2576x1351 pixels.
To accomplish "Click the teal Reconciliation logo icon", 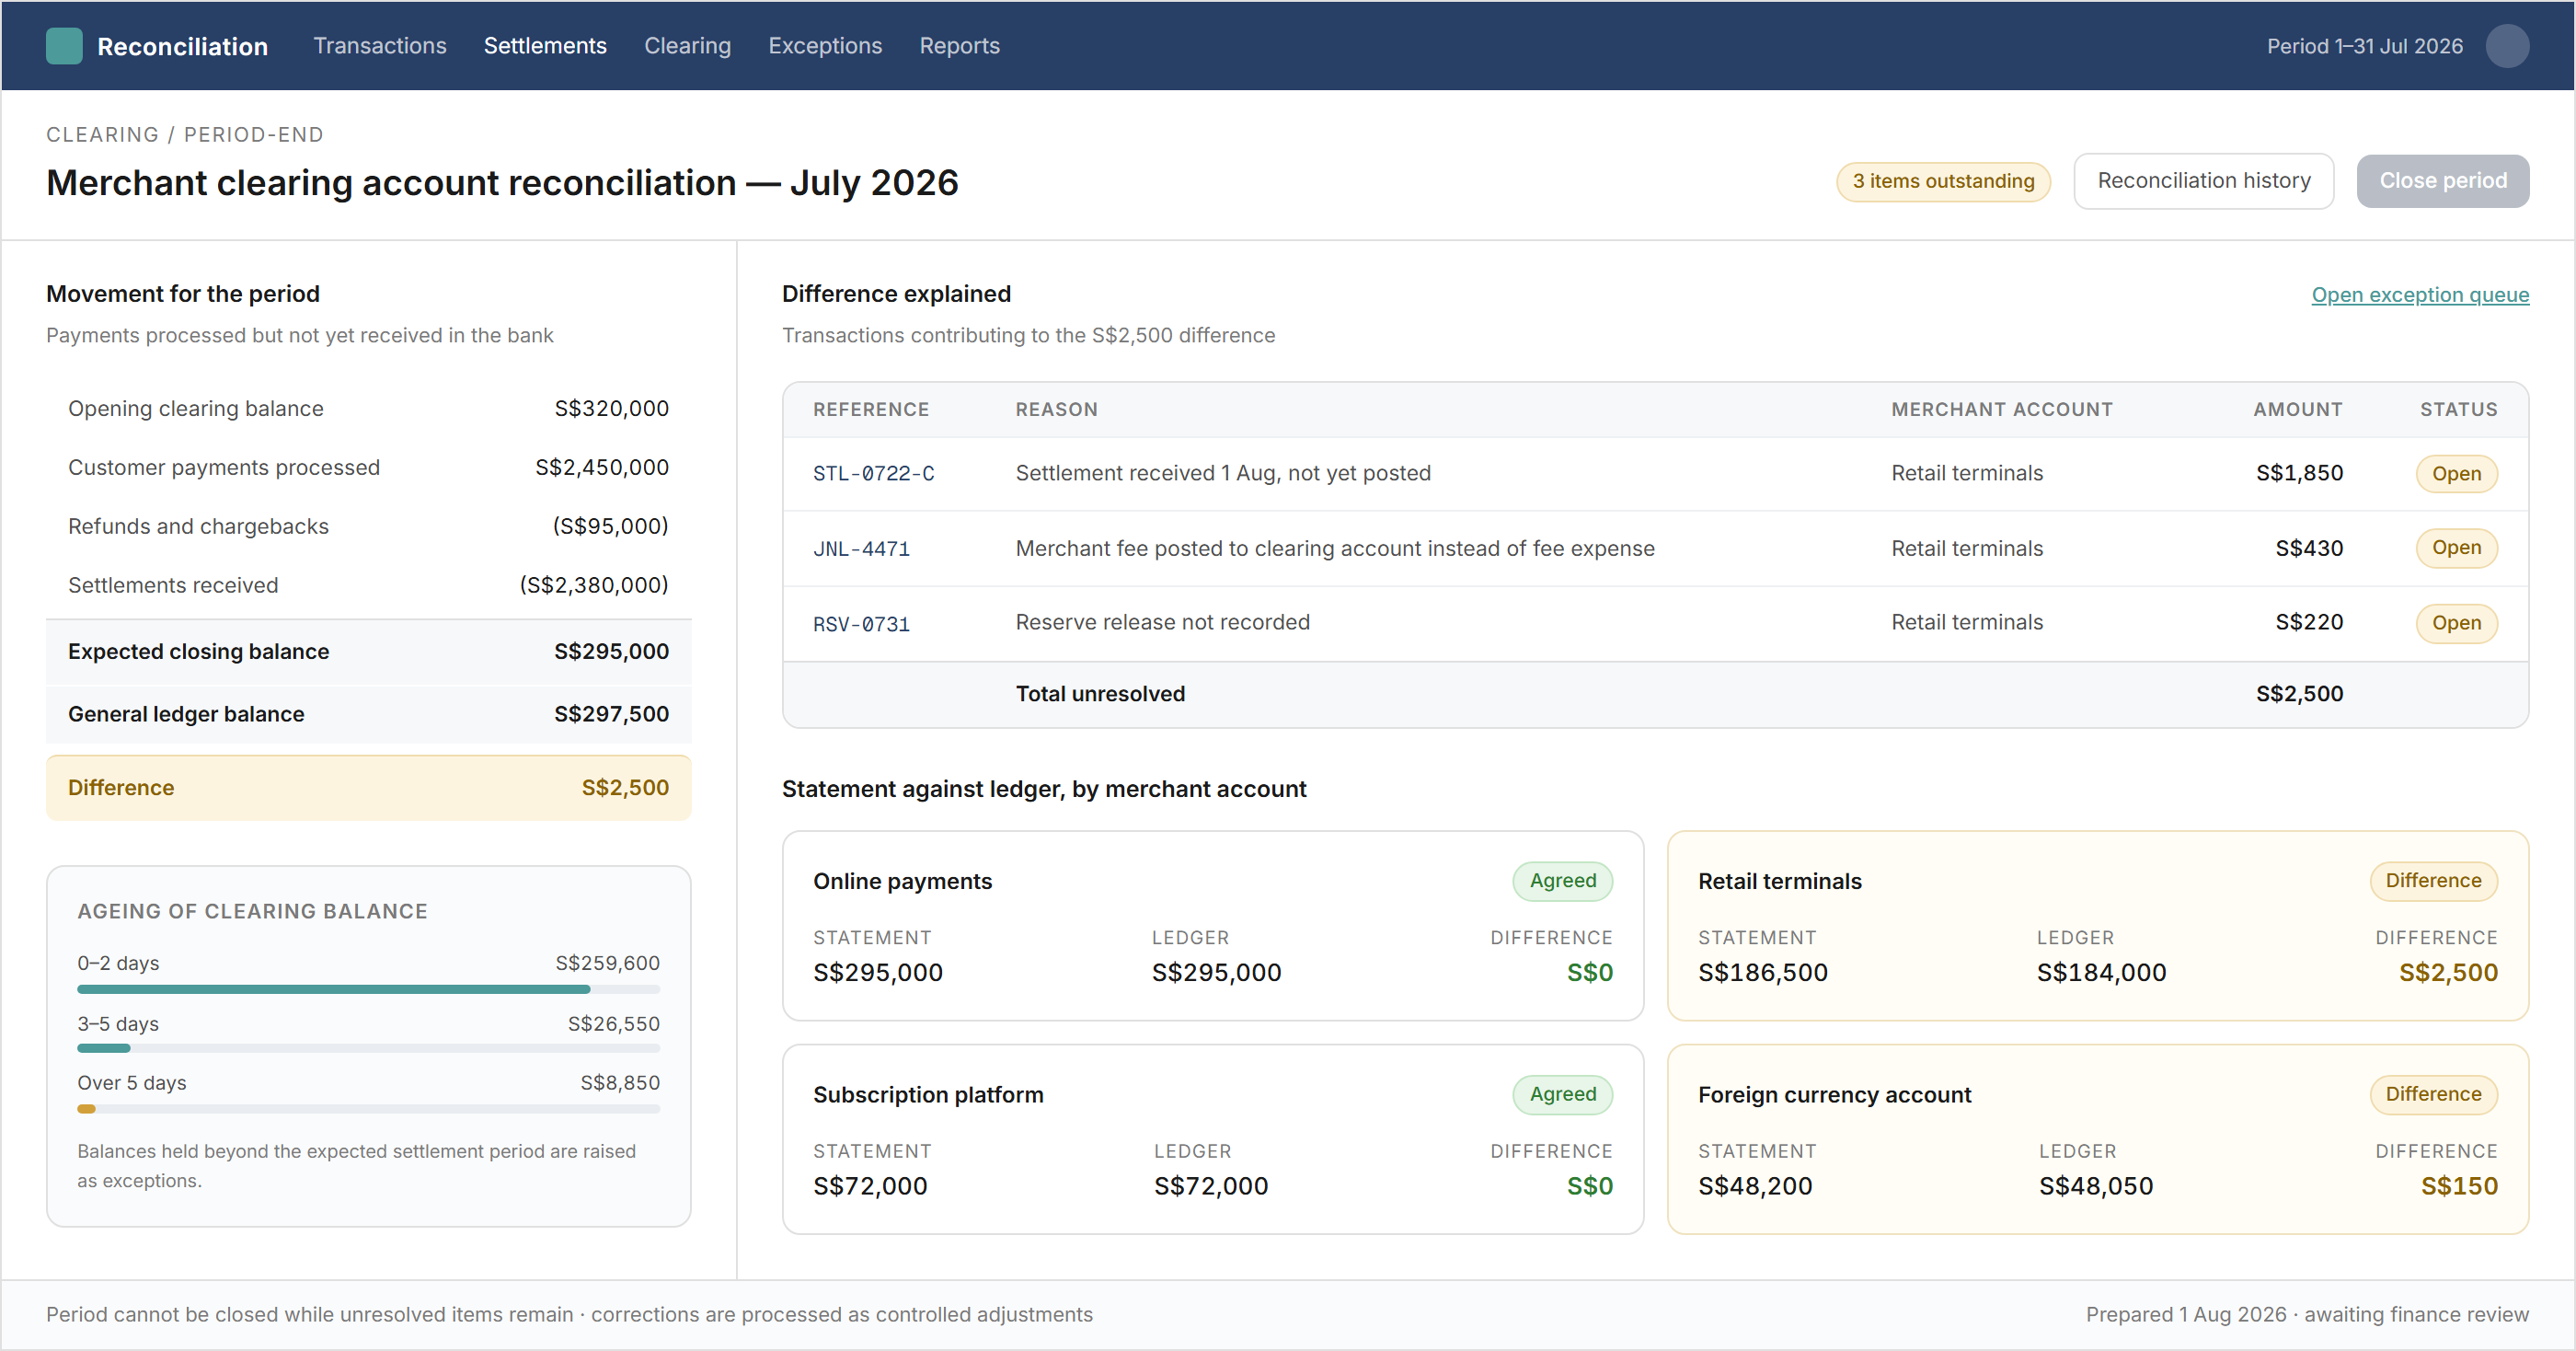I will click(x=64, y=46).
